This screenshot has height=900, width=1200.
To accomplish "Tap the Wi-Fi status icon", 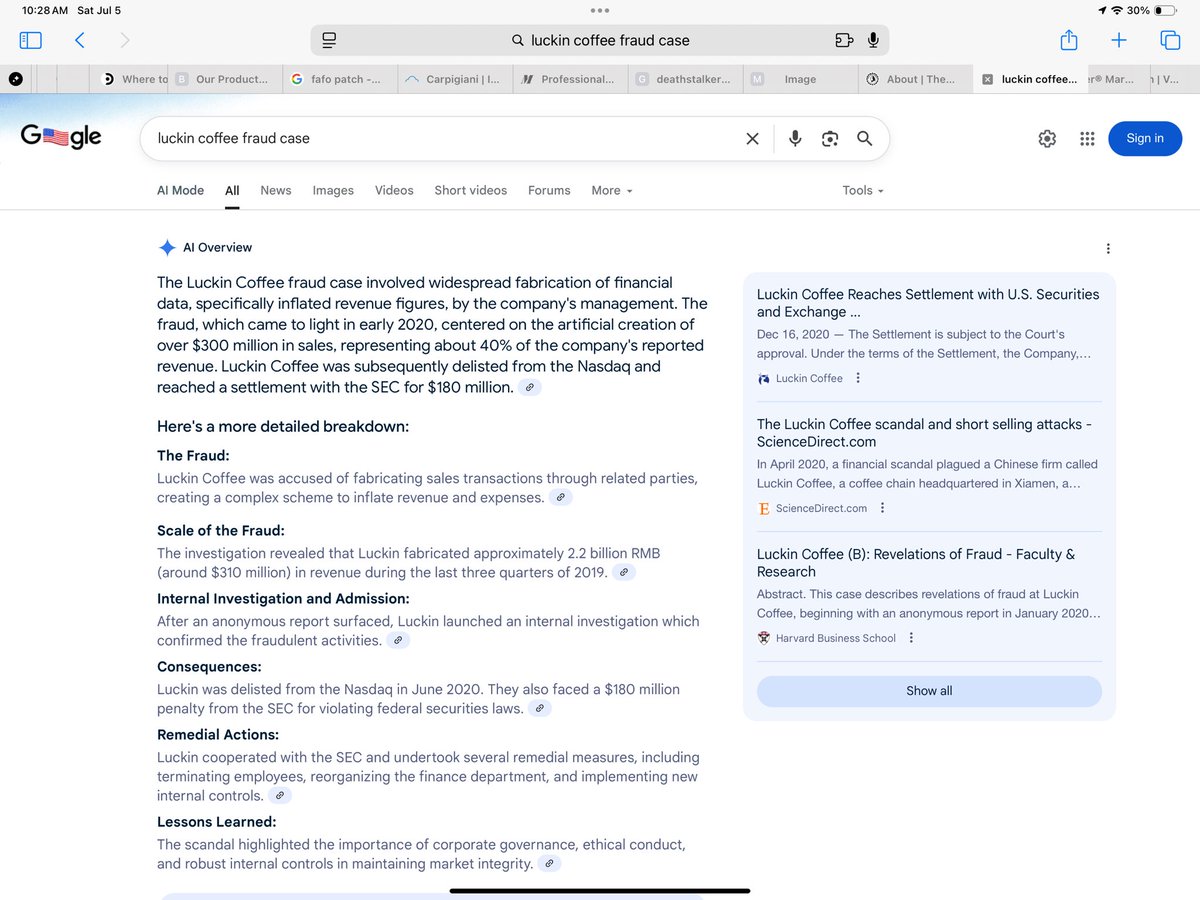I will [x=1117, y=10].
